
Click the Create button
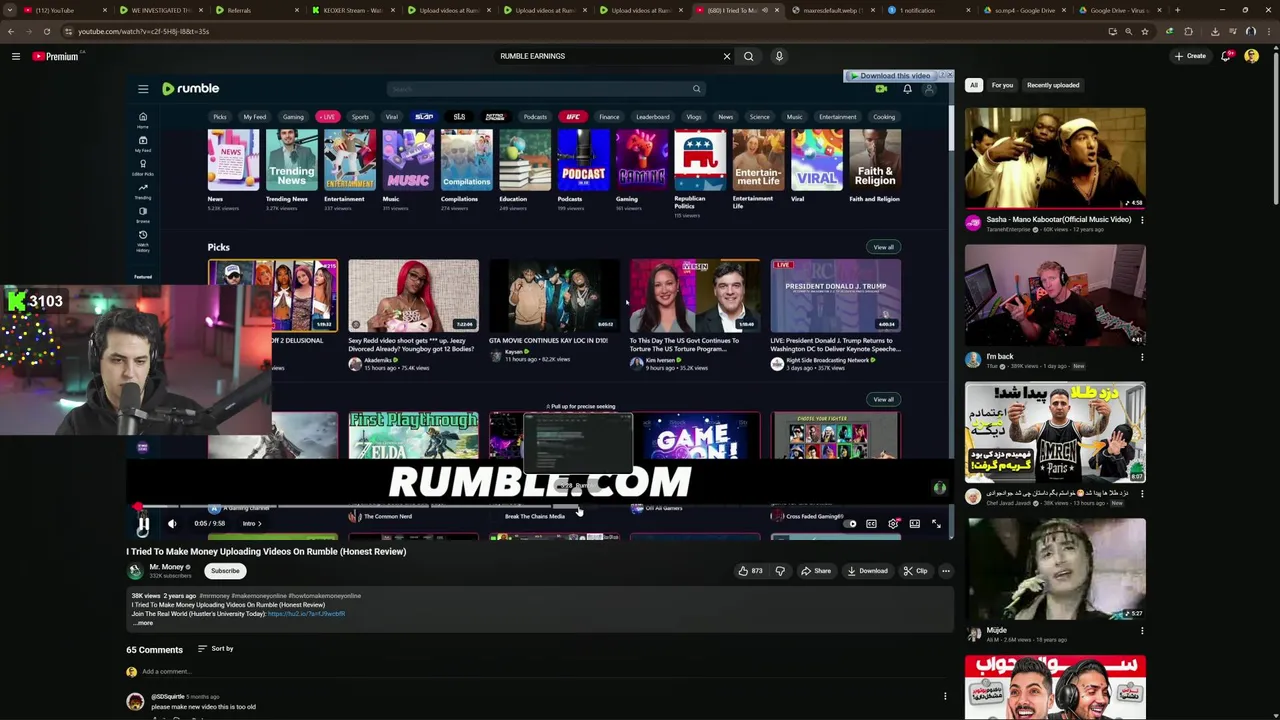point(1190,56)
